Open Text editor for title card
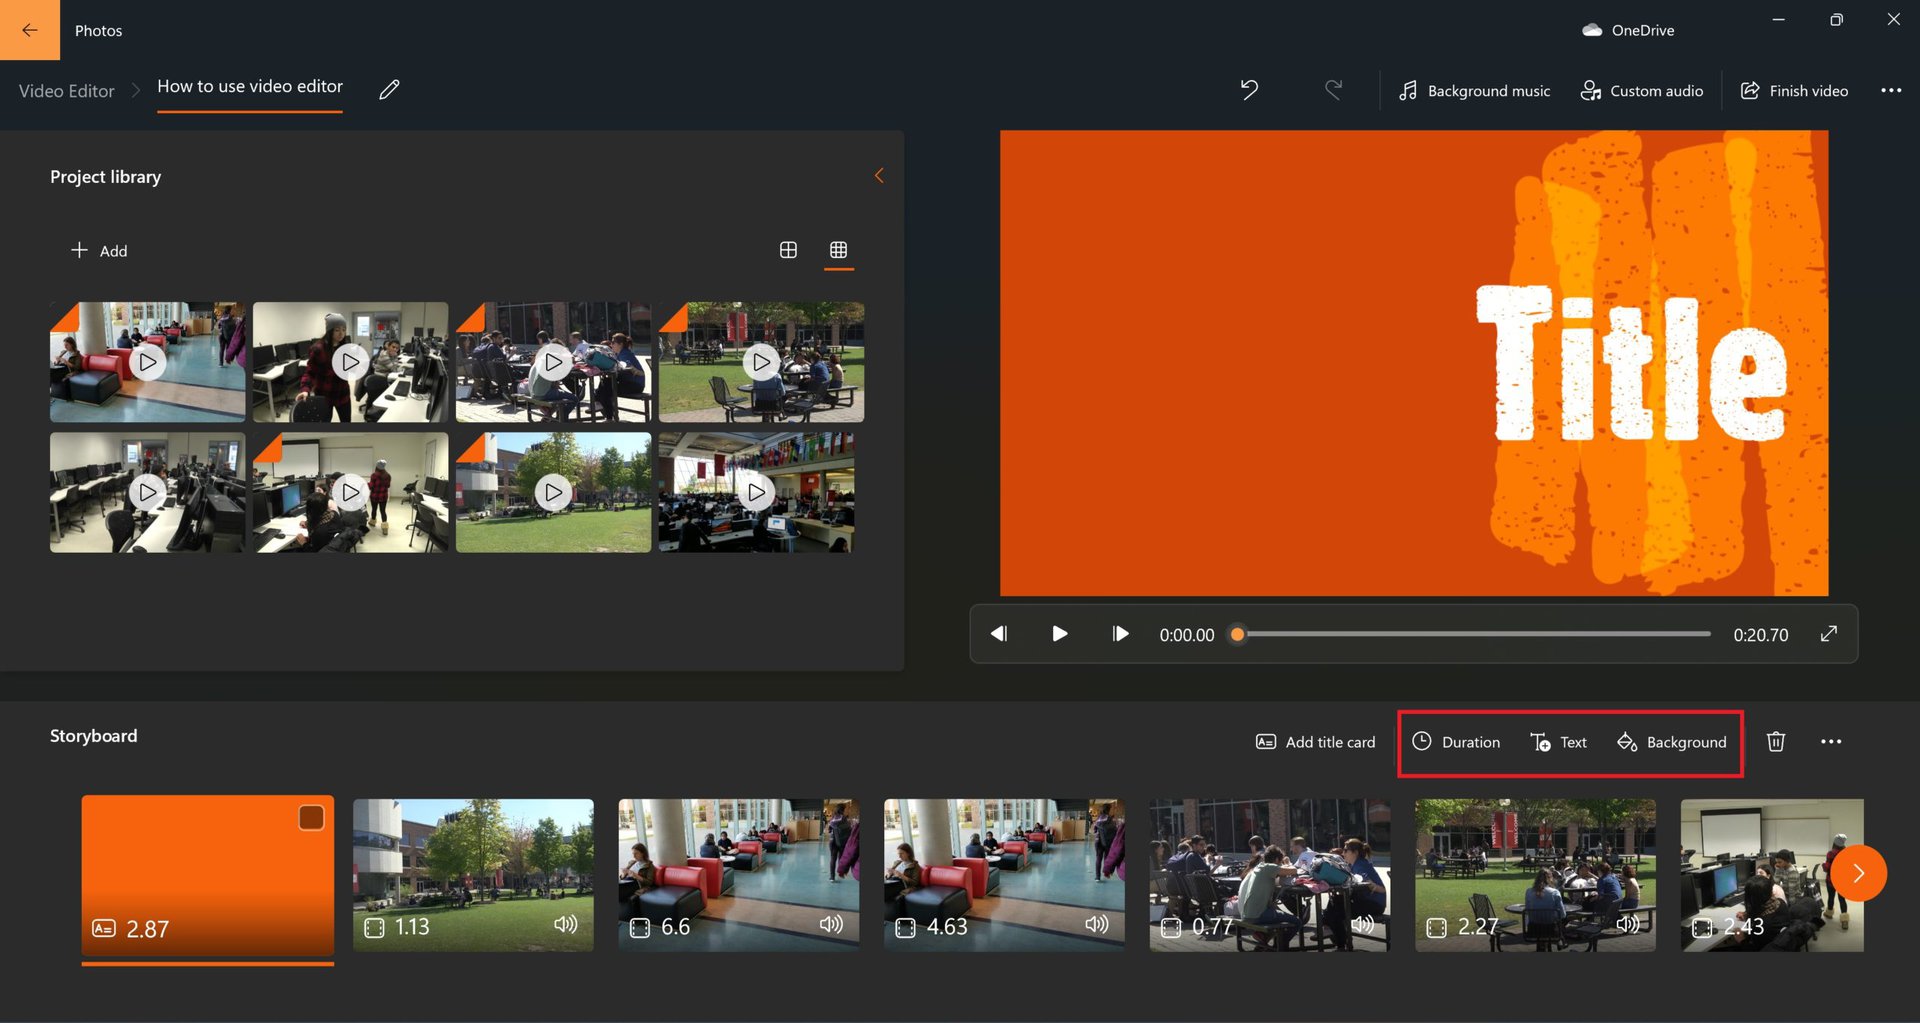 point(1558,742)
